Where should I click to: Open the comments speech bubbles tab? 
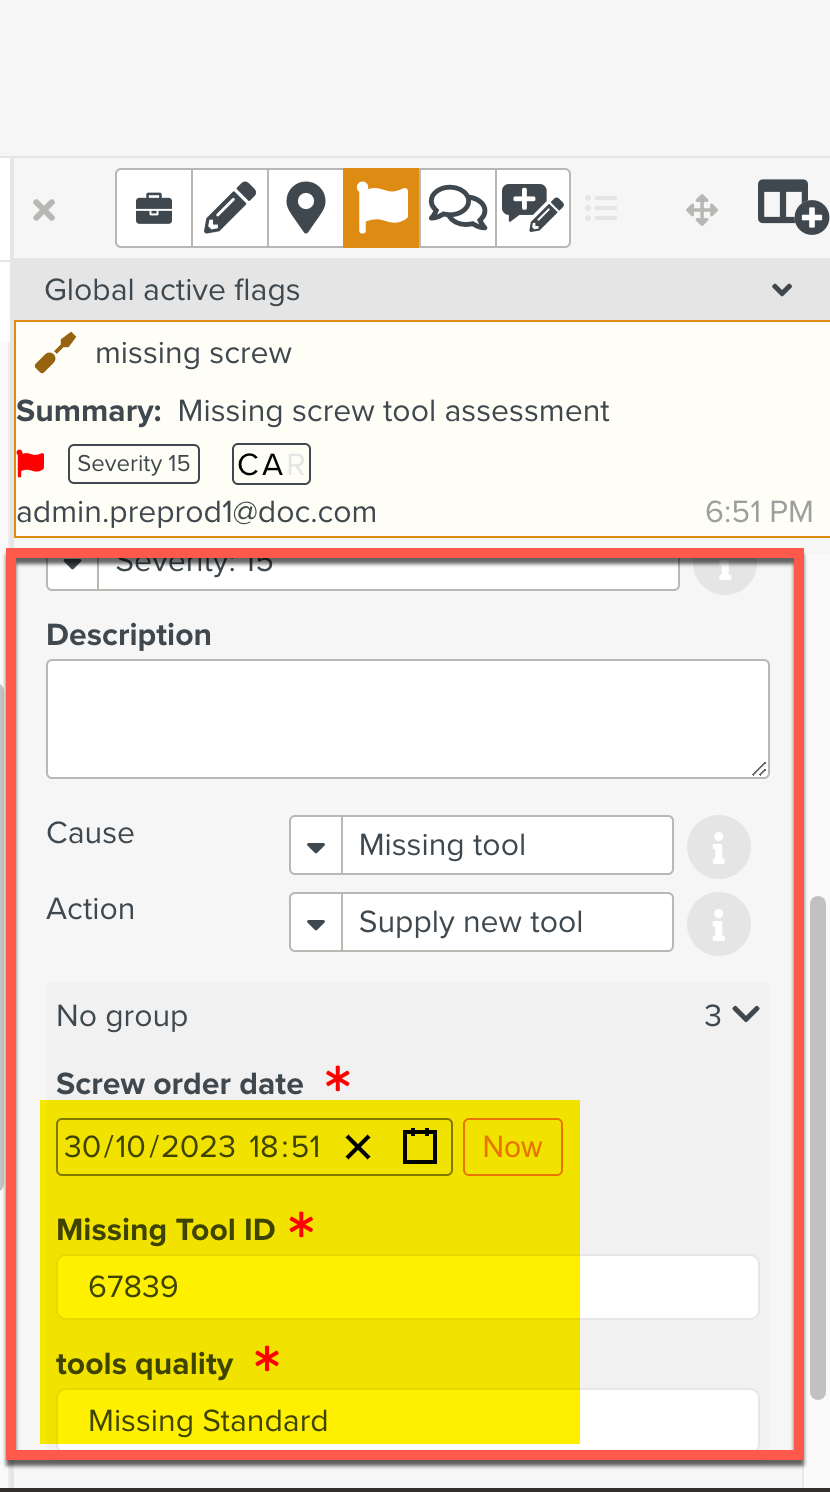(x=457, y=208)
